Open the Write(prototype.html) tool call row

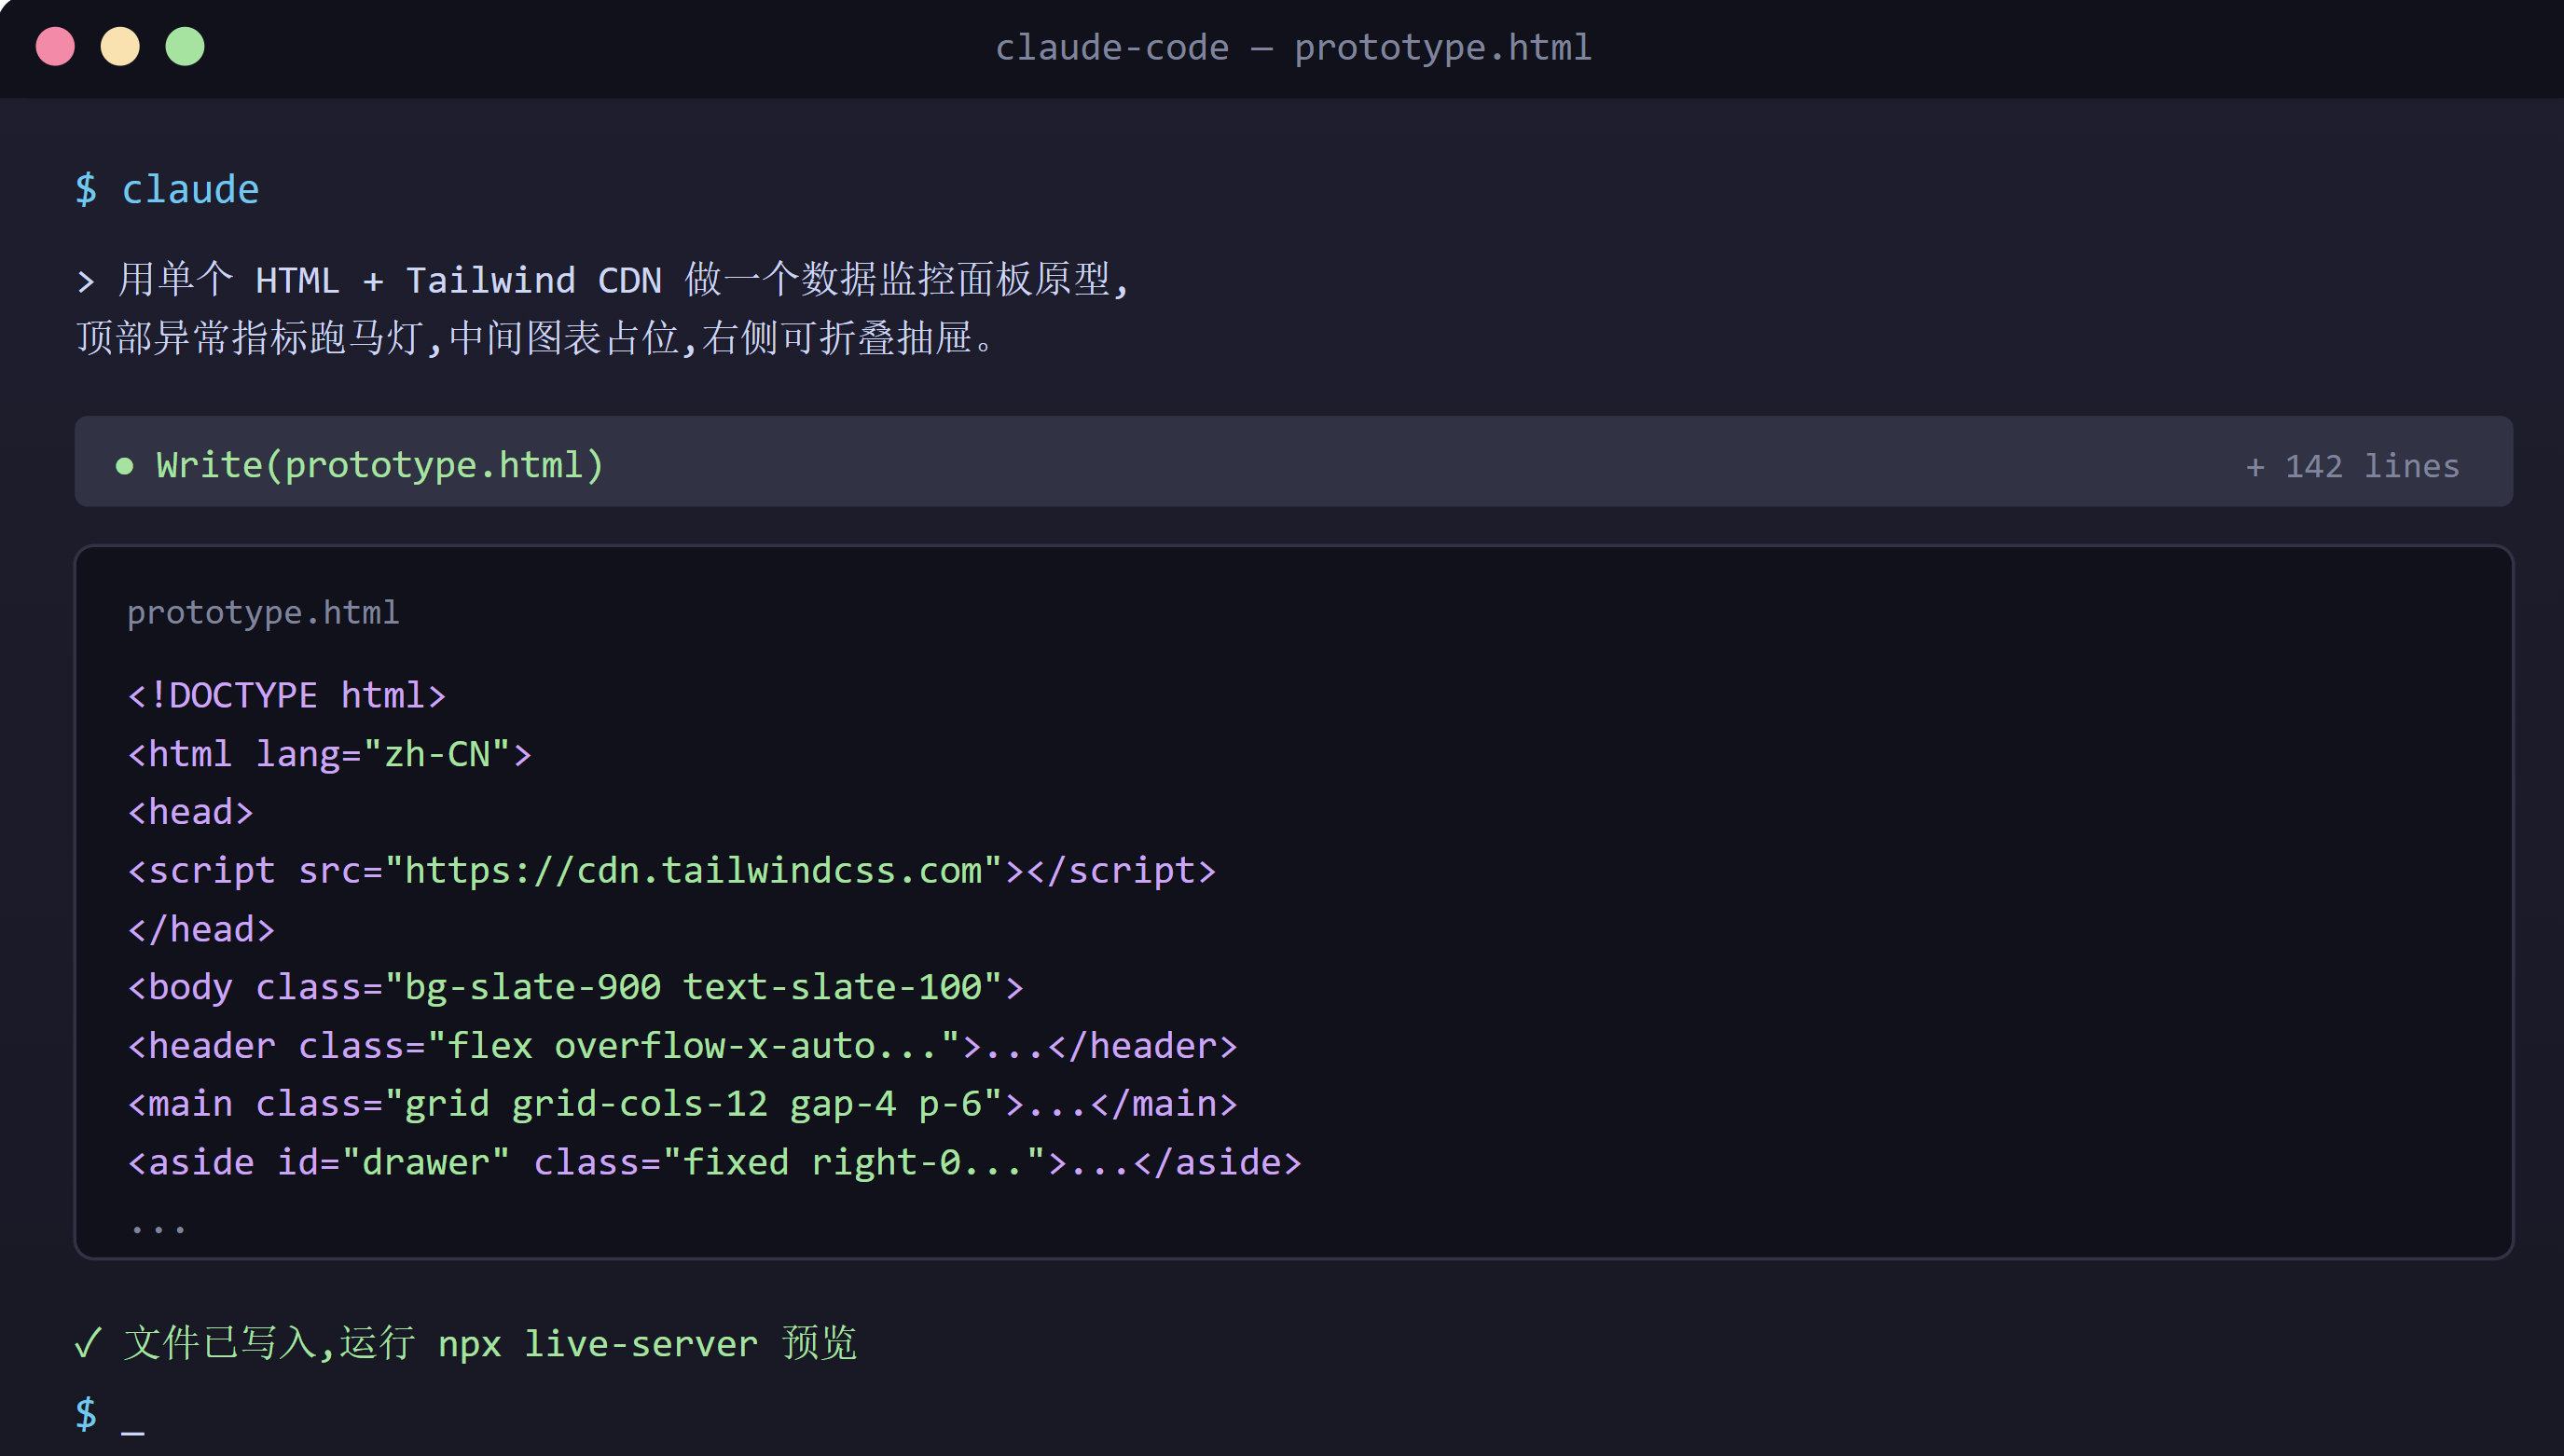pyautogui.click(x=1293, y=461)
